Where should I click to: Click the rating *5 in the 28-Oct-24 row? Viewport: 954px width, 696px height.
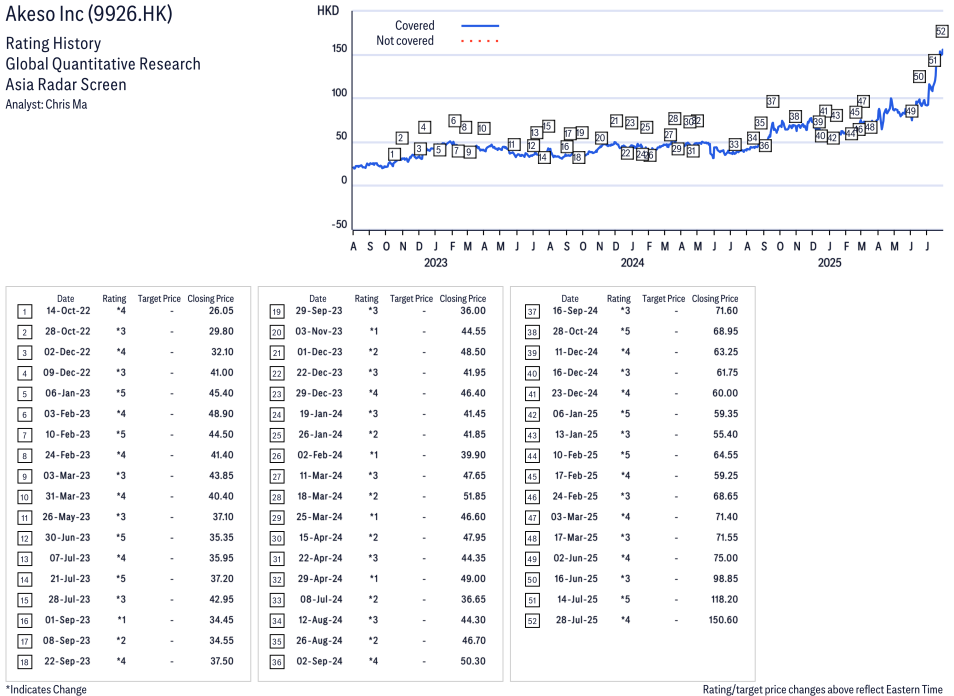625,332
